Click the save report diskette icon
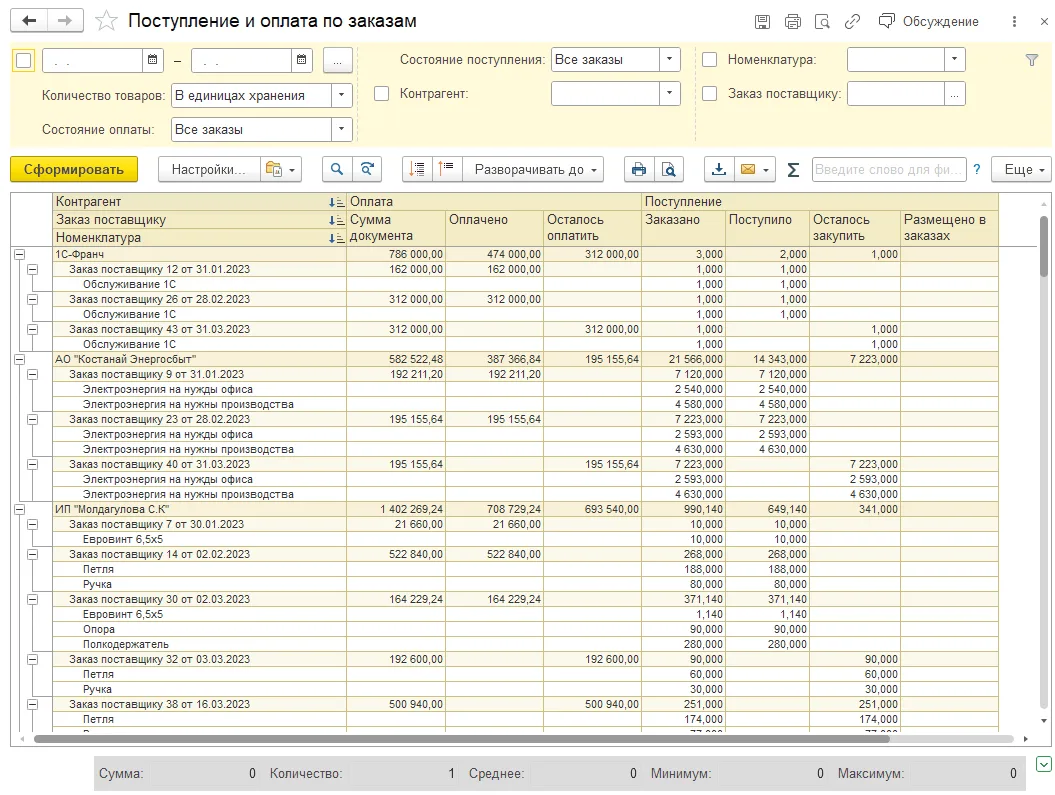Screen dimensions: 1055x795 (762, 22)
